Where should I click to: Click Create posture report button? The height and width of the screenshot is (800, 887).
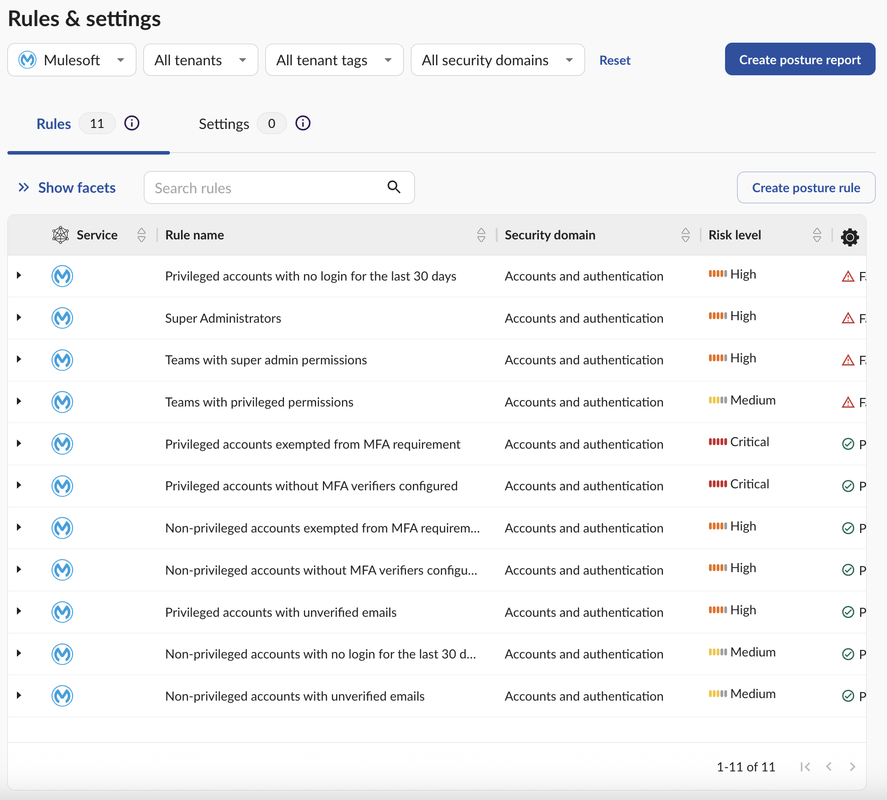pyautogui.click(x=799, y=60)
